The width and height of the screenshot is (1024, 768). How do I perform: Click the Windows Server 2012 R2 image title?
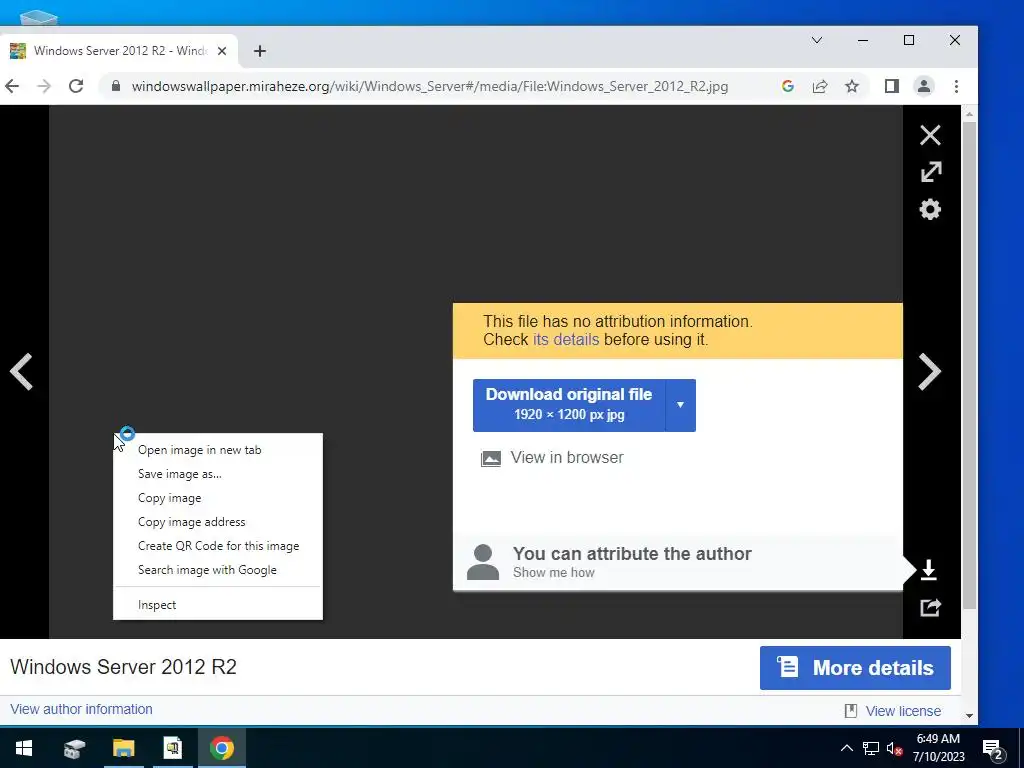[123, 667]
